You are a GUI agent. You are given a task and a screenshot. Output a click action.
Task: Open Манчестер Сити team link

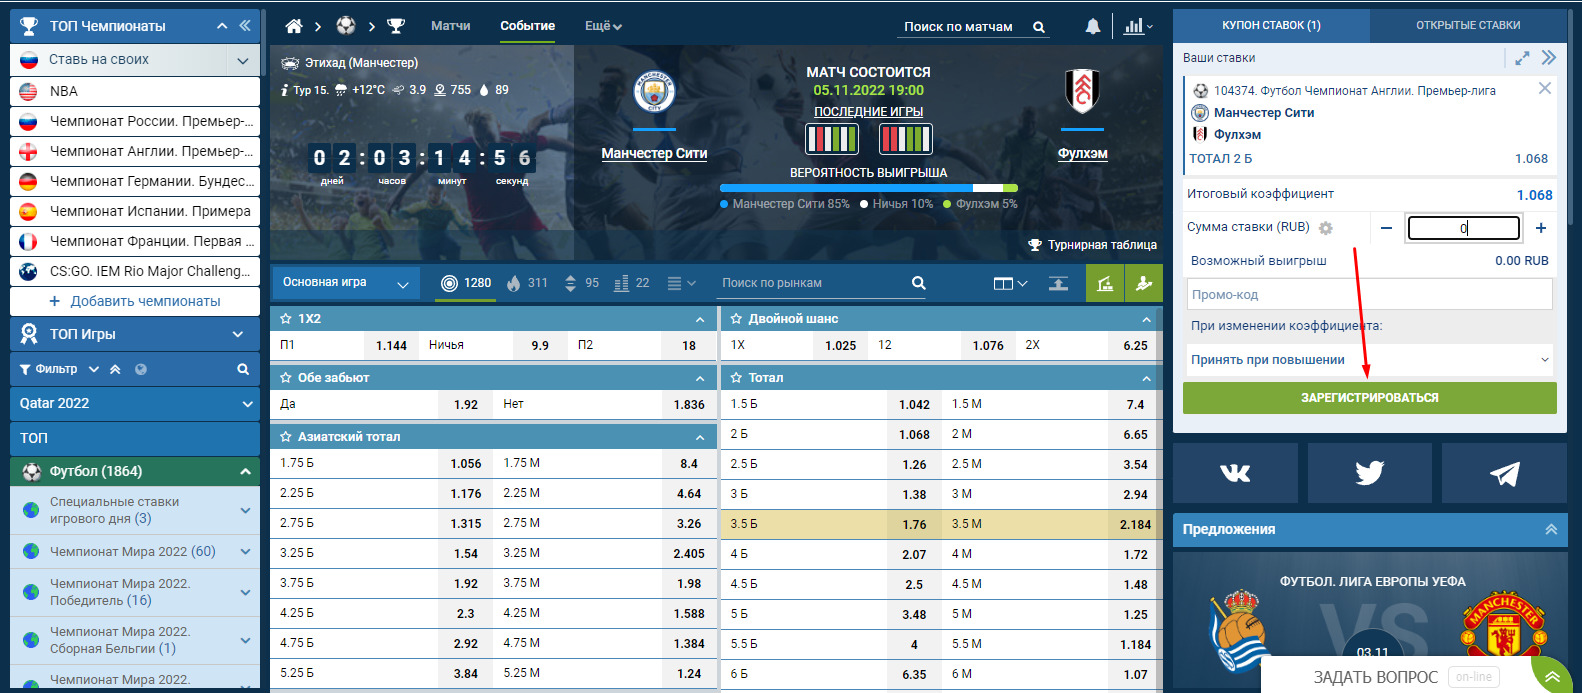point(654,153)
